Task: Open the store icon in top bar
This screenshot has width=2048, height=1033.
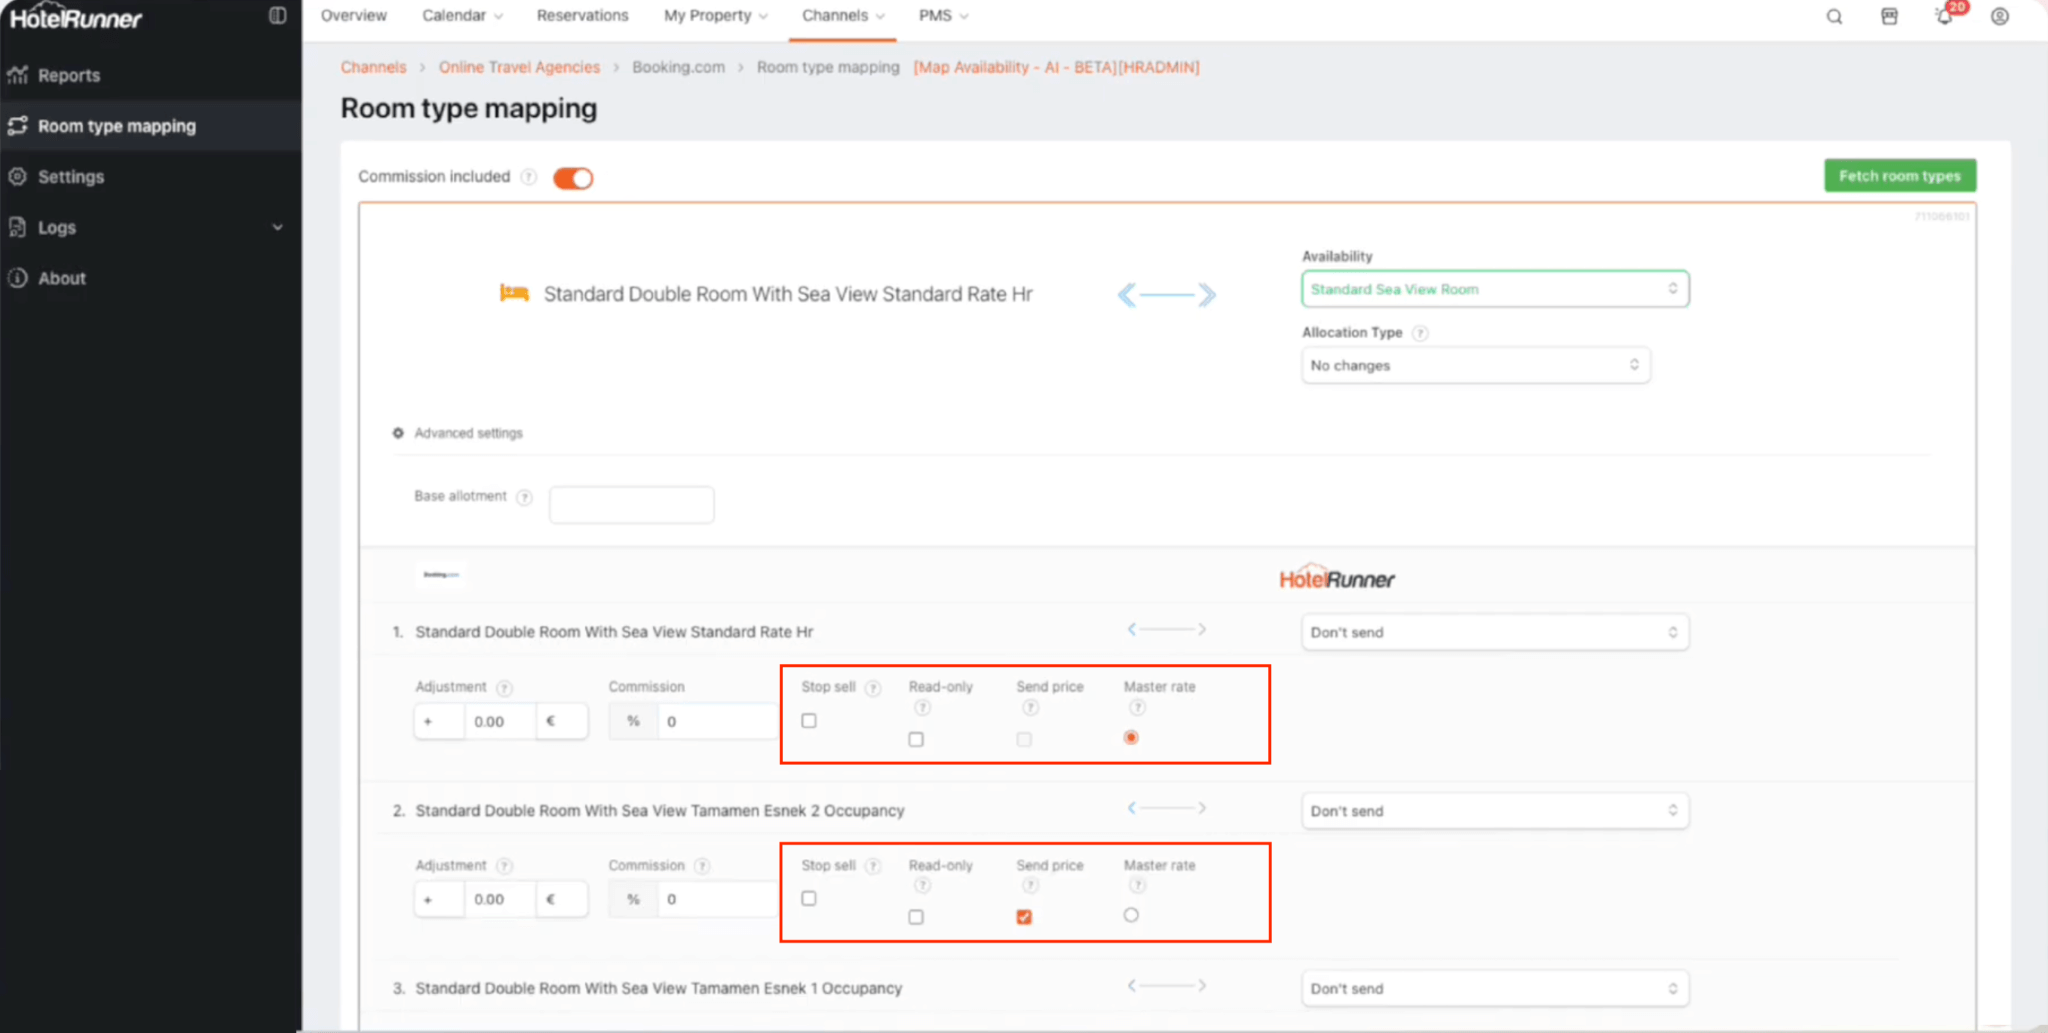Action: click(1889, 17)
